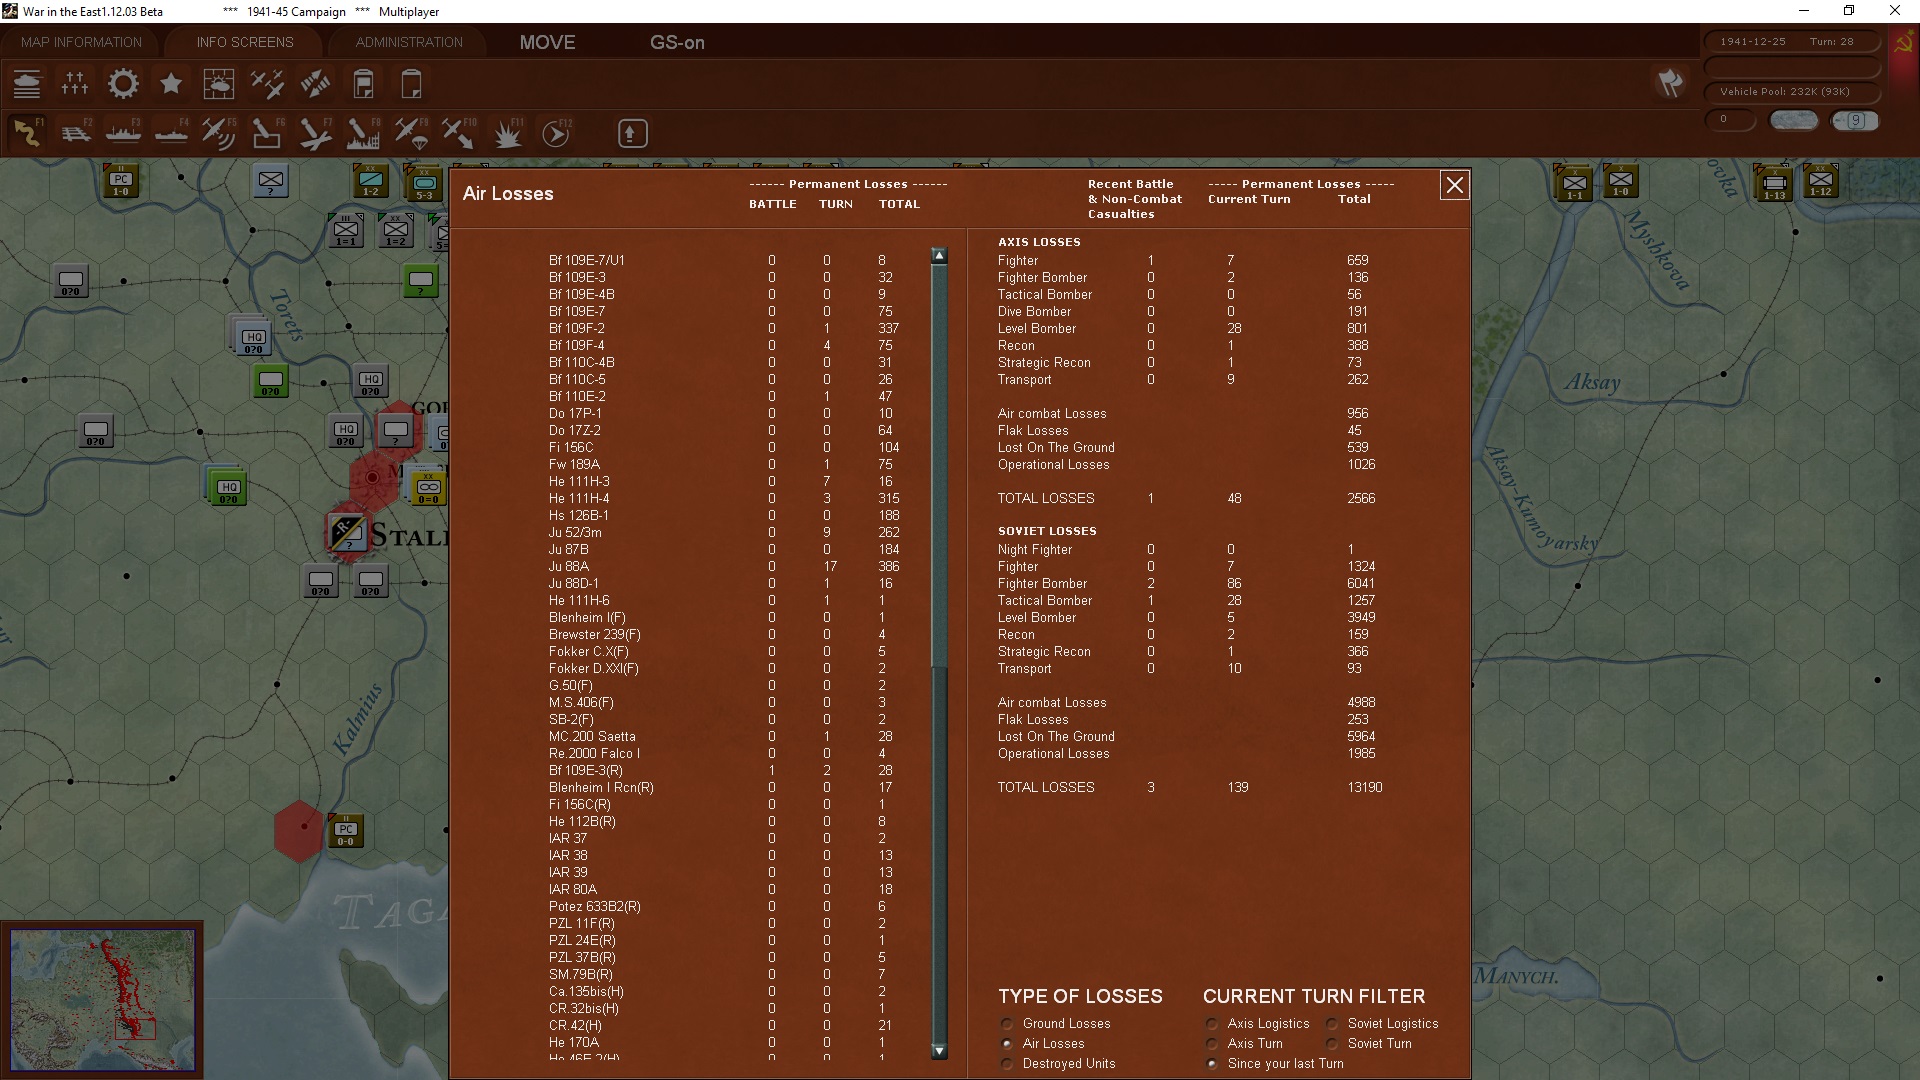Select the crossed aircraft air missions icon
This screenshot has height=1080, width=1920.
(x=267, y=84)
